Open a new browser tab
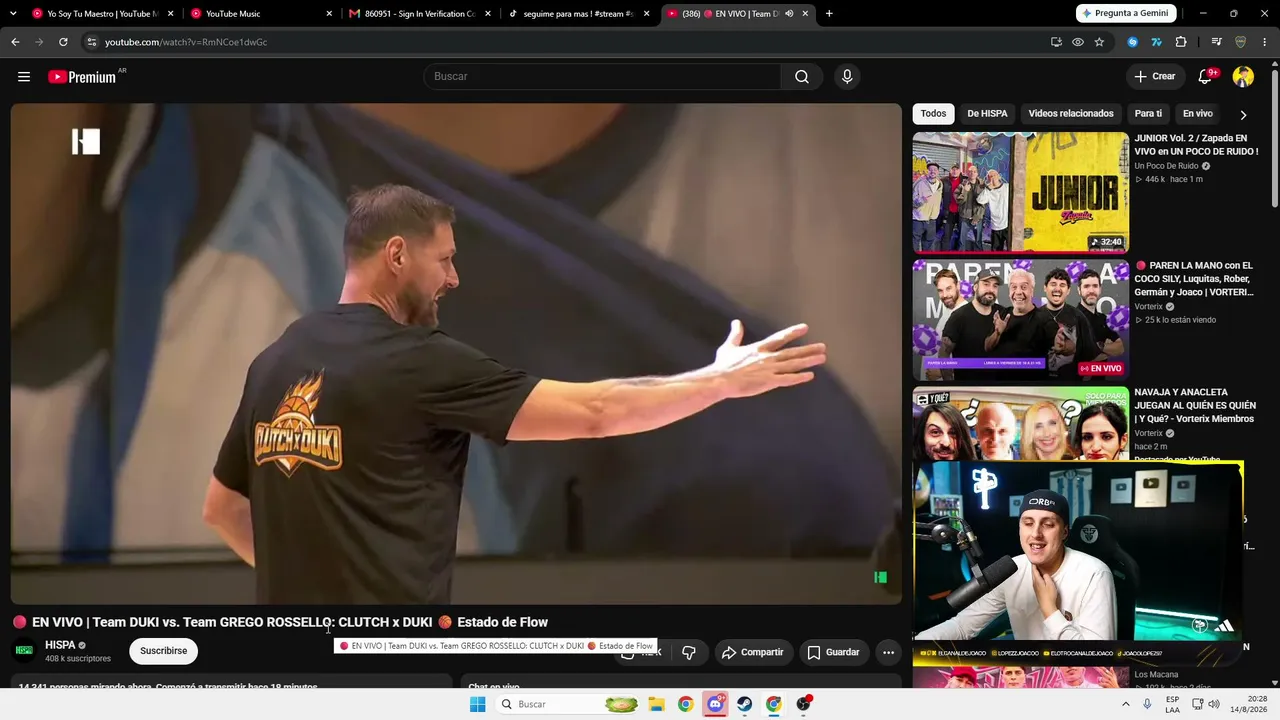Image resolution: width=1280 pixels, height=720 pixels. coord(829,14)
